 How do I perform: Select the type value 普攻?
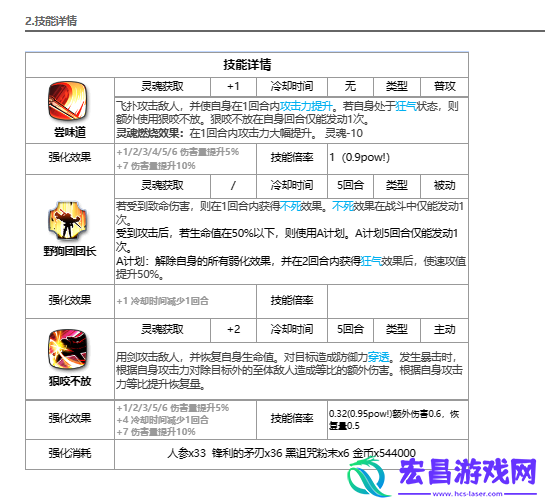coord(445,86)
